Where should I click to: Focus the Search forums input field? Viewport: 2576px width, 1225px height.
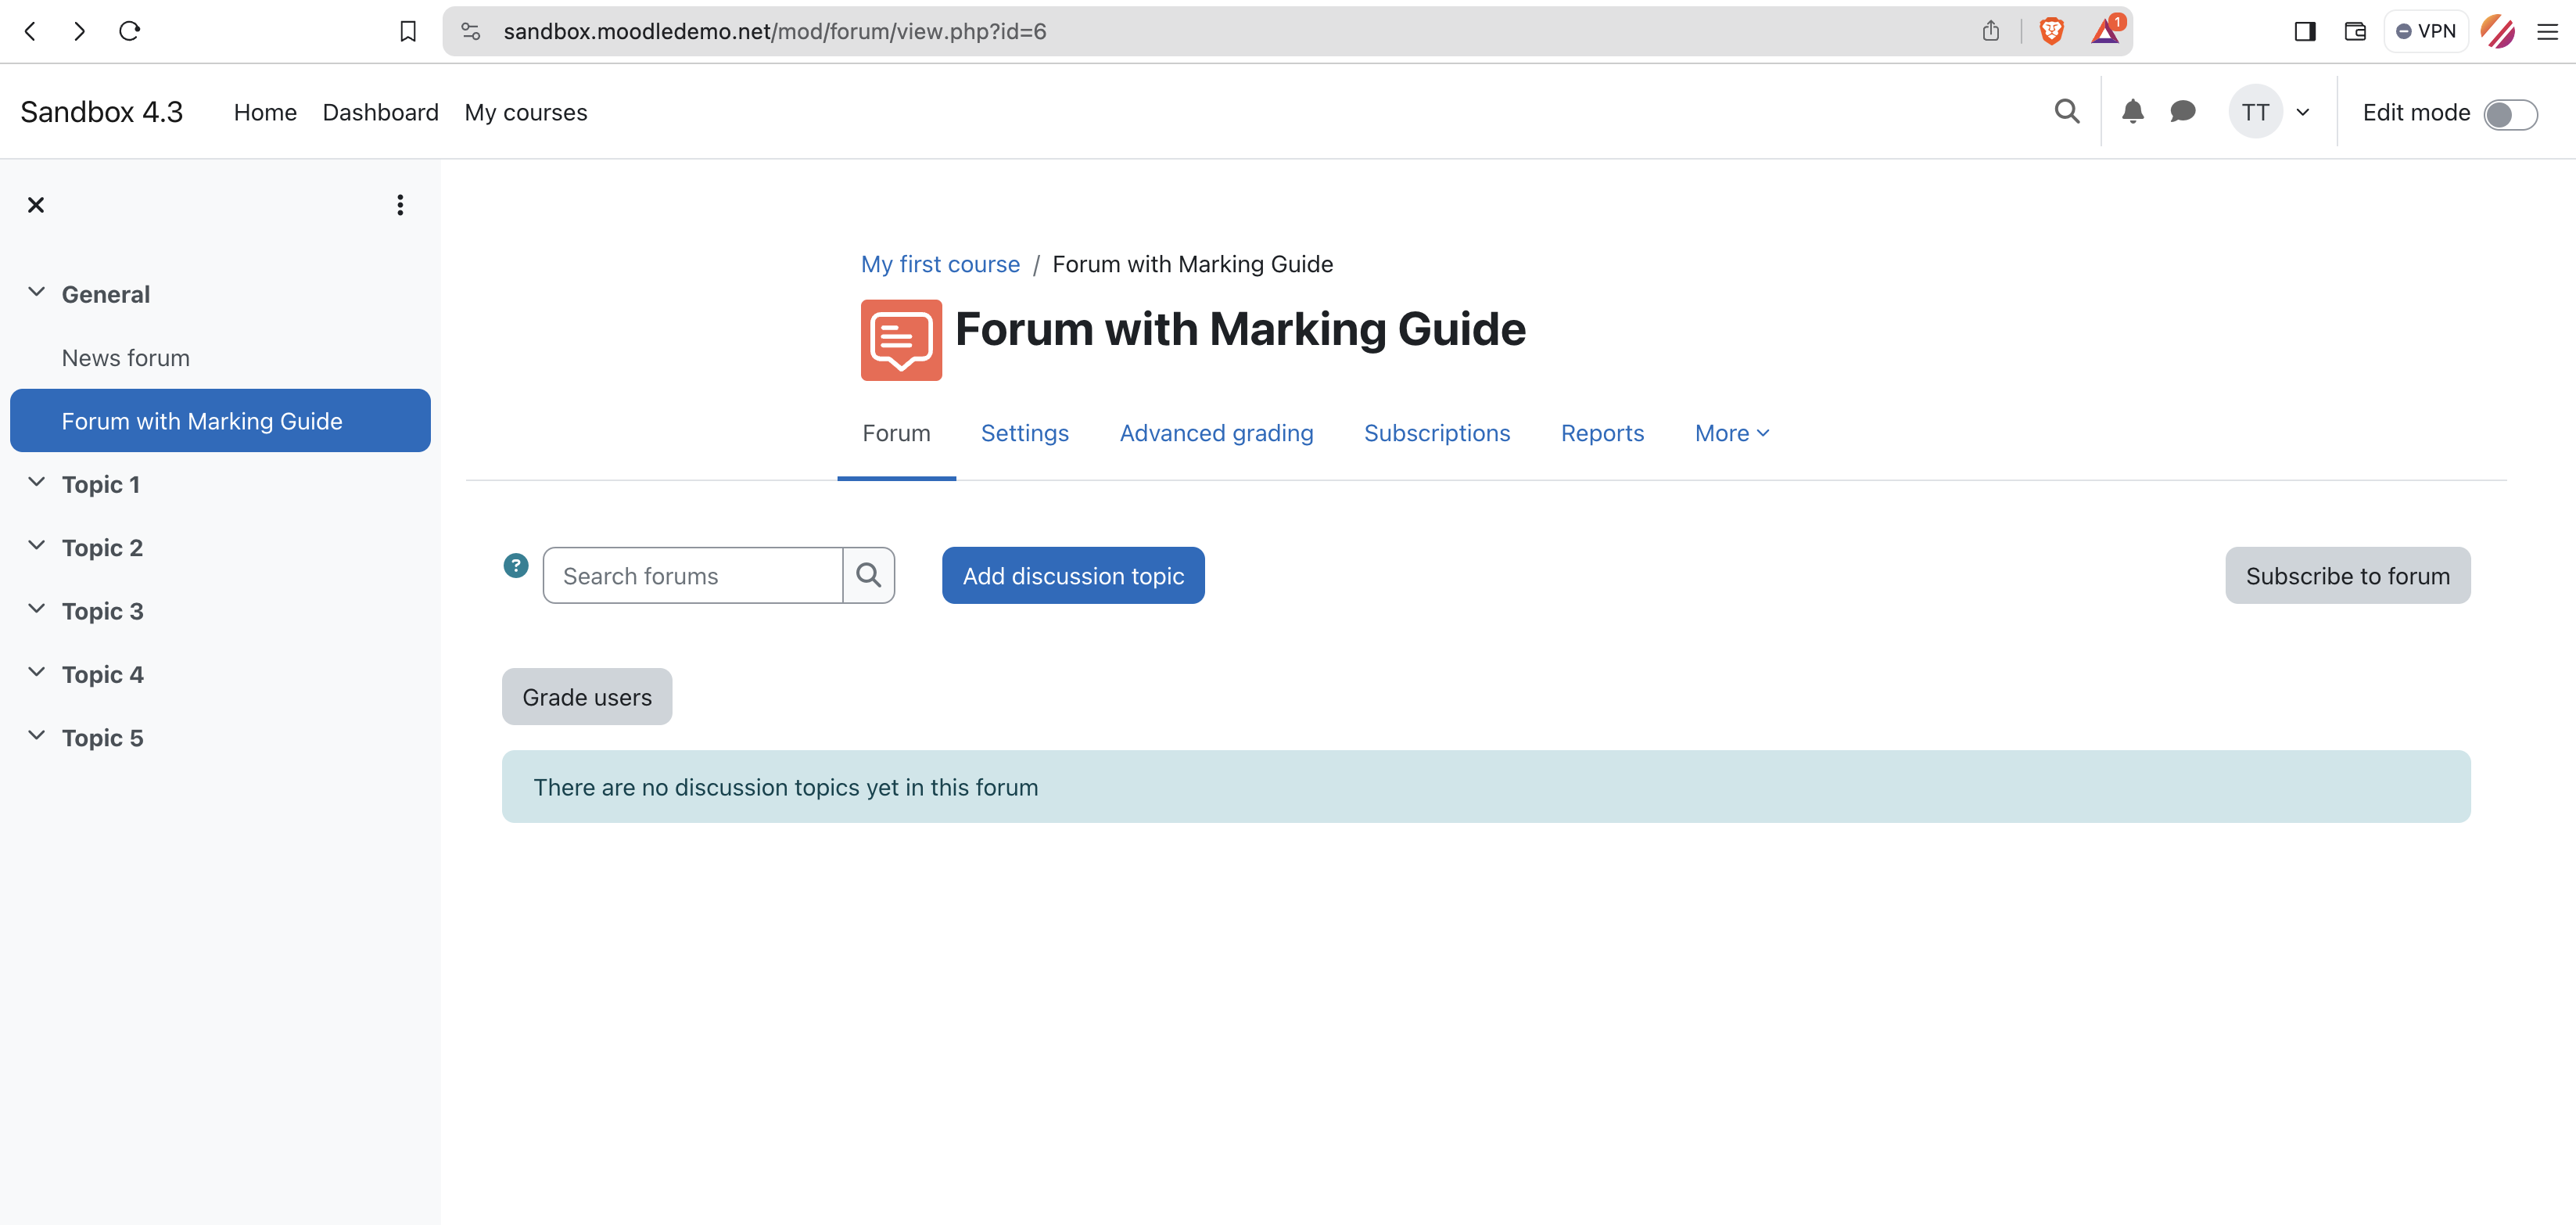(x=693, y=575)
